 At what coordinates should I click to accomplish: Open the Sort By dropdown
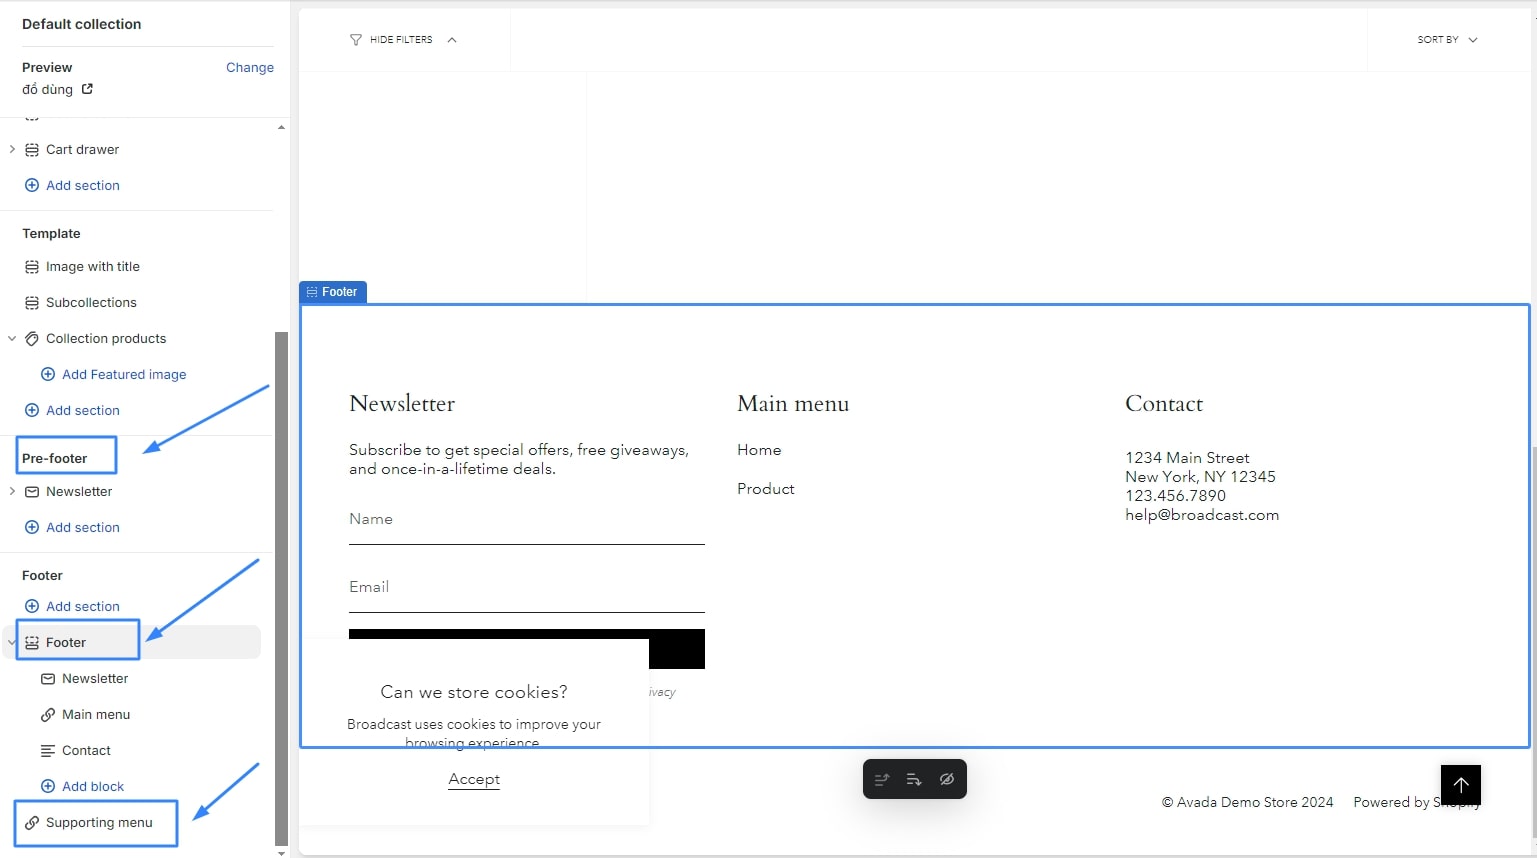(1447, 40)
